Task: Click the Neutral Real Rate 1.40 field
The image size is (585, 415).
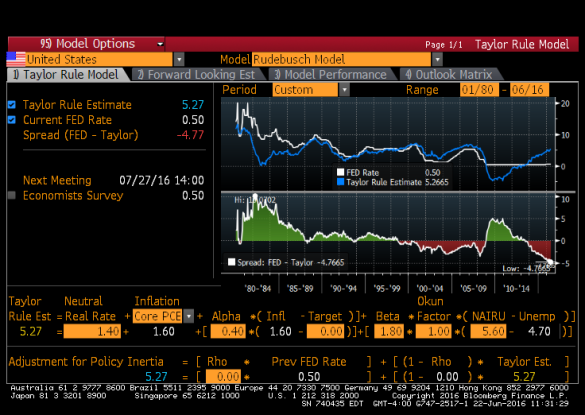Action: (x=92, y=331)
